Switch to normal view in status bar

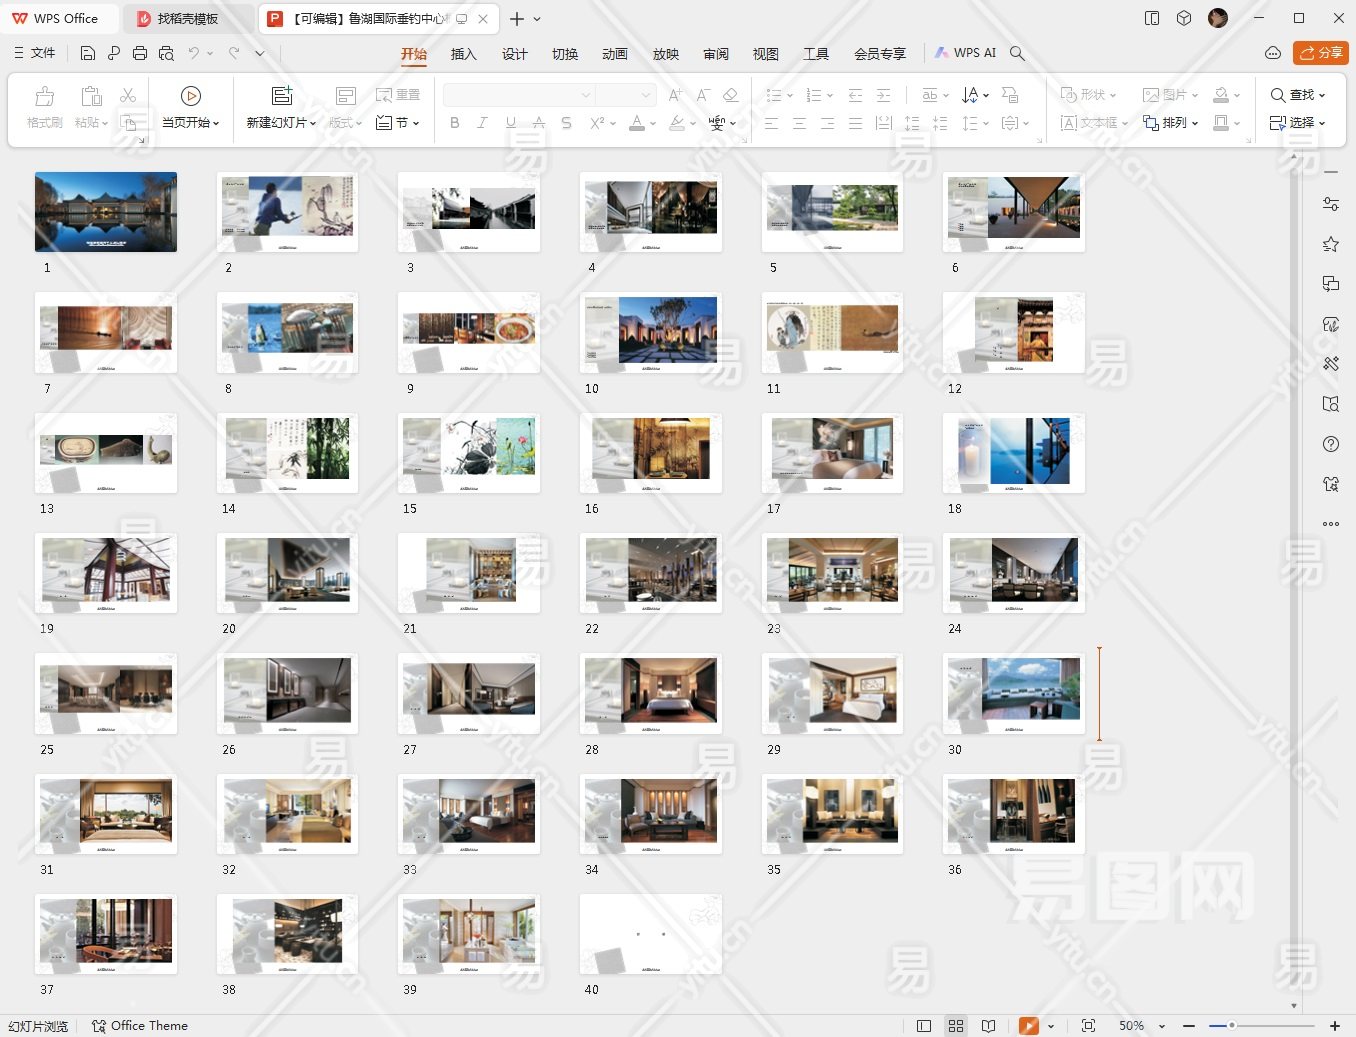924,1026
